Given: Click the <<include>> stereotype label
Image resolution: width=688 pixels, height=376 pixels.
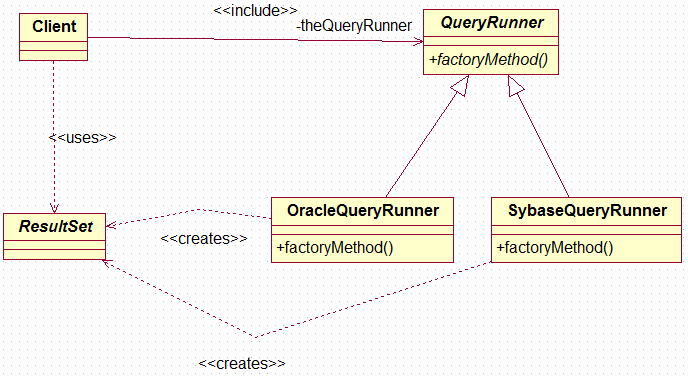Looking at the screenshot, I should pyautogui.click(x=255, y=11).
